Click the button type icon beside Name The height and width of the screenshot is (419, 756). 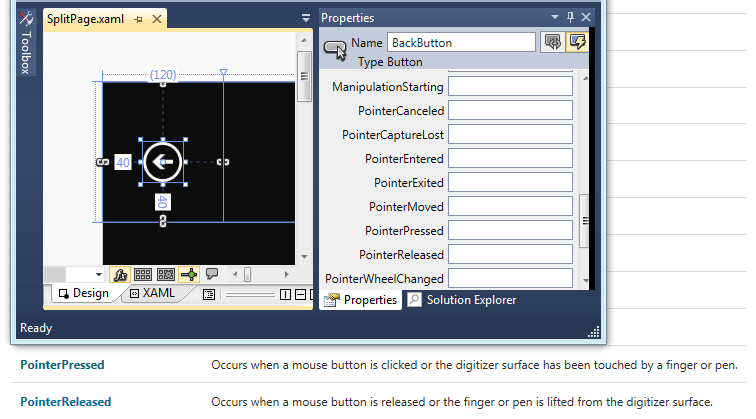point(335,49)
